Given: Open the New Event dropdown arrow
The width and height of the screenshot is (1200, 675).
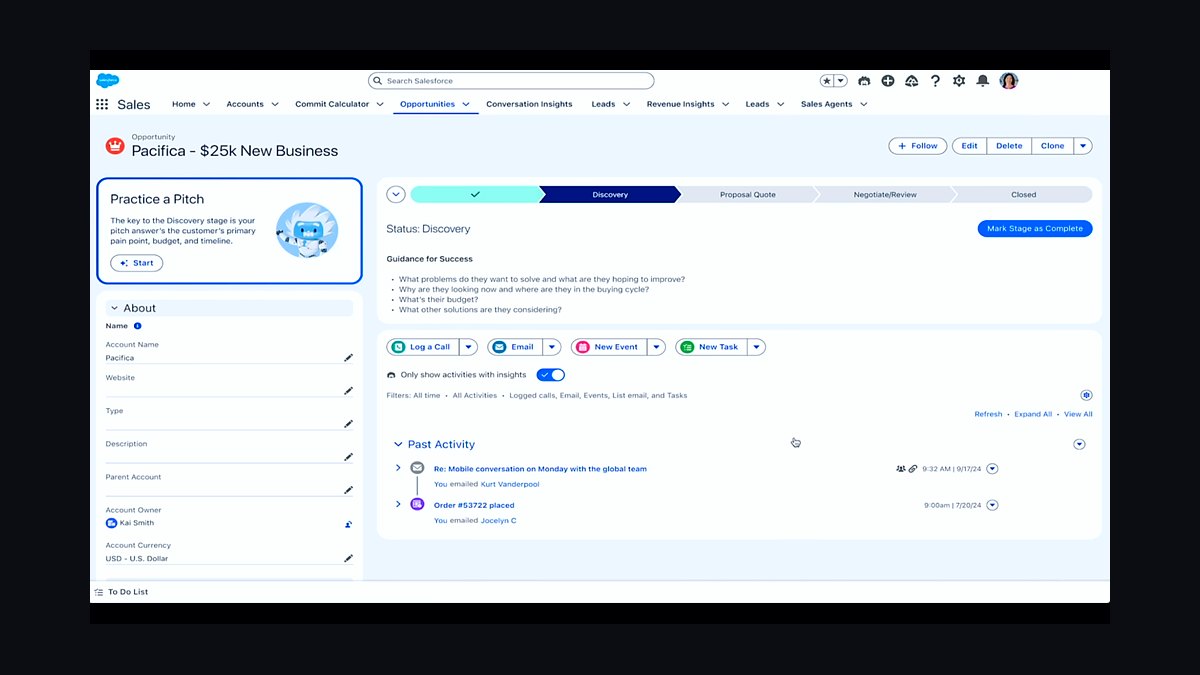Looking at the screenshot, I should [656, 347].
